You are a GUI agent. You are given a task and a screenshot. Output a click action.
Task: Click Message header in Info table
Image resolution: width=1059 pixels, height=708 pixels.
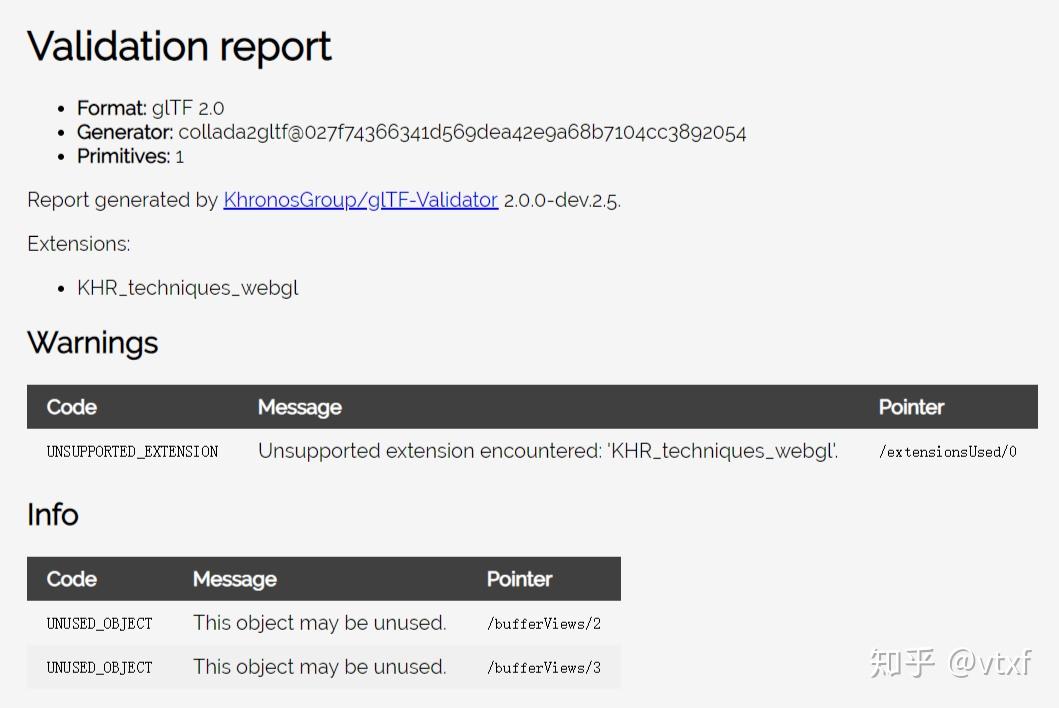click(x=235, y=579)
